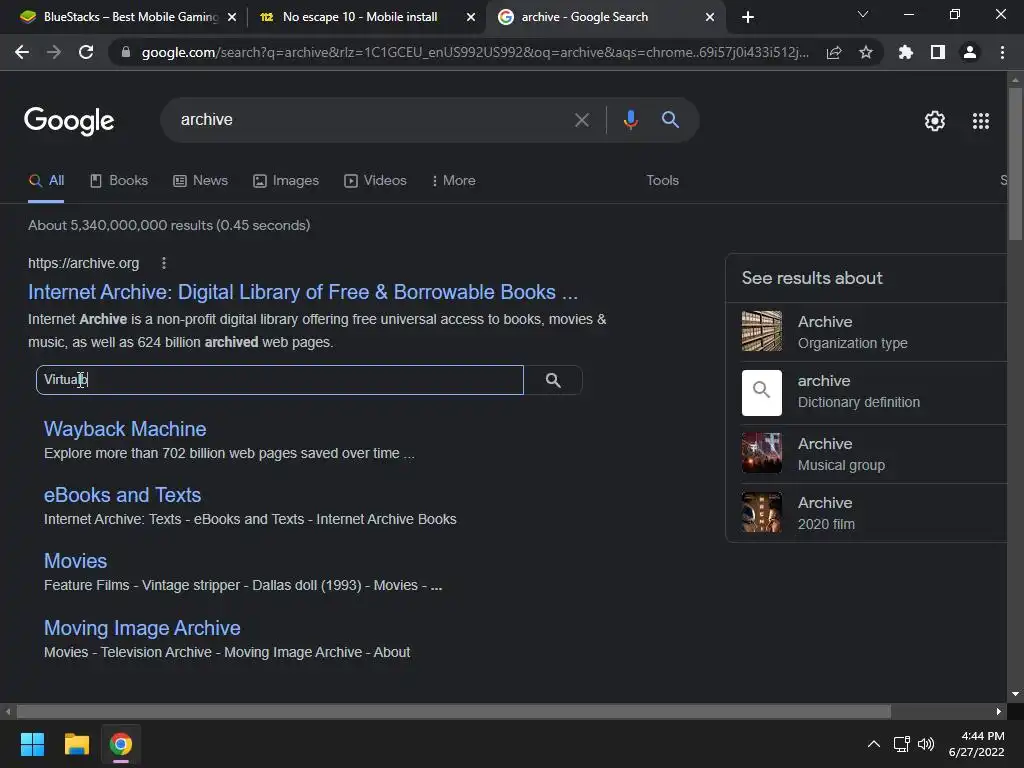Viewport: 1024px width, 768px height.
Task: Go back to the previous page
Action: click(22, 52)
